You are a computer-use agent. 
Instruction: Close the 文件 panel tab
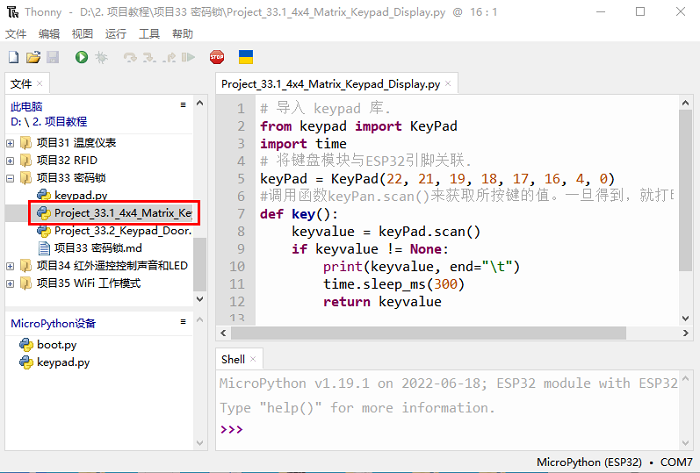pos(42,84)
